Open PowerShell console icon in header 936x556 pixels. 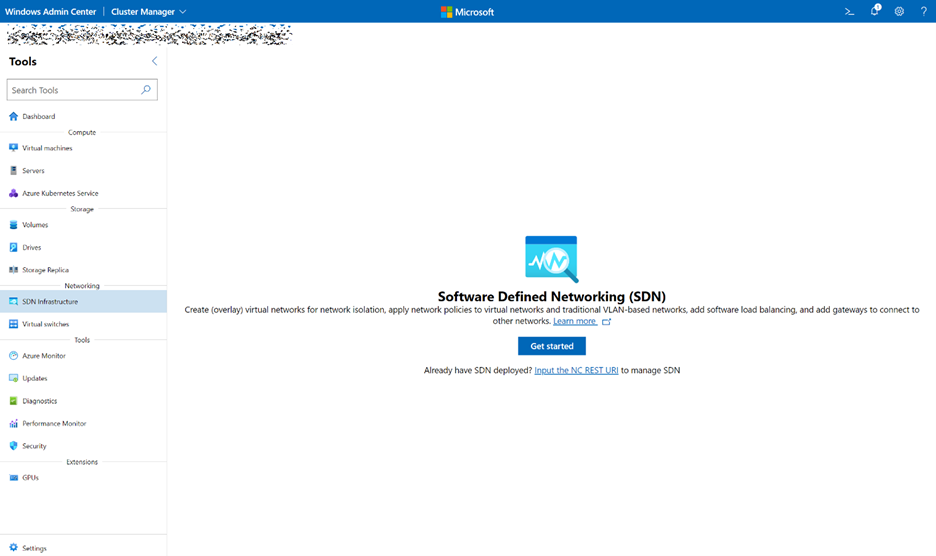[849, 11]
